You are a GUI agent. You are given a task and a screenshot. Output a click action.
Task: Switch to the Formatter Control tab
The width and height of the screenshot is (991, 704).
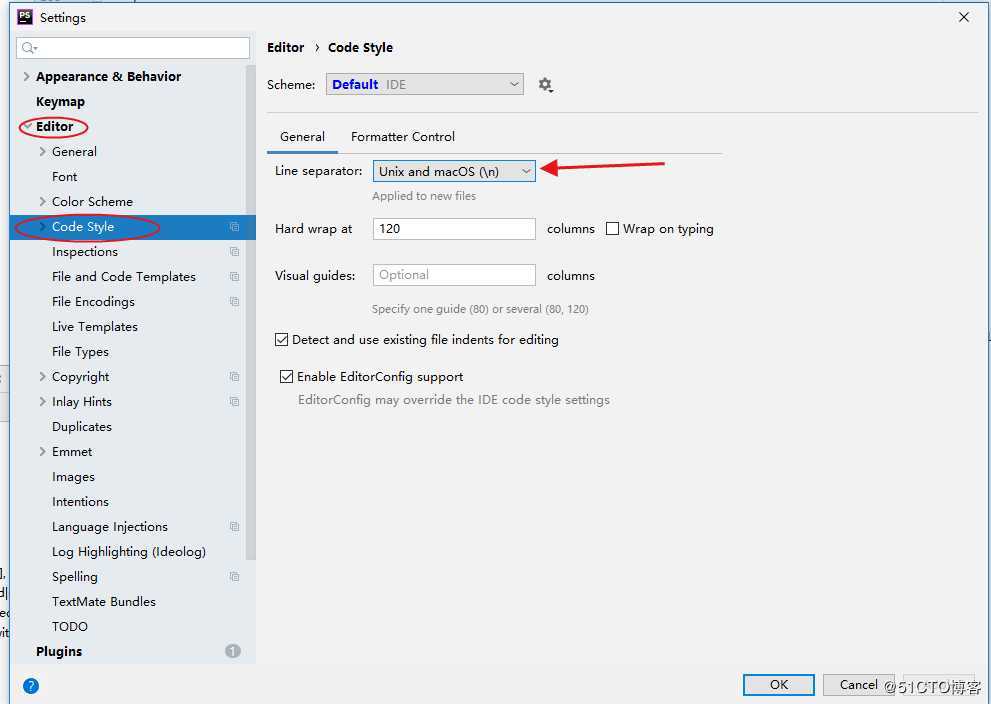coord(403,137)
